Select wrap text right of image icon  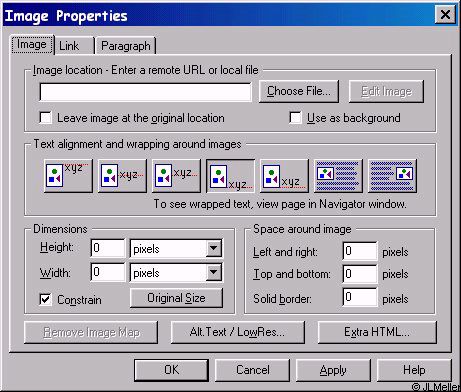(x=338, y=176)
